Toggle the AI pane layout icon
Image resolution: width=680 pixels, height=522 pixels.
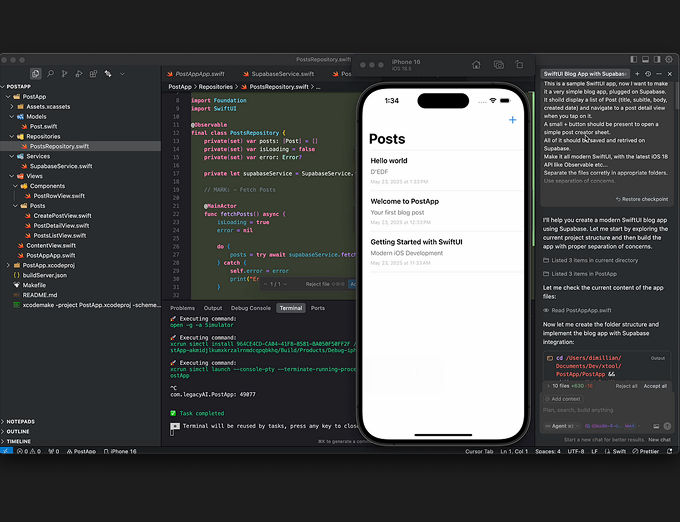tap(657, 59)
